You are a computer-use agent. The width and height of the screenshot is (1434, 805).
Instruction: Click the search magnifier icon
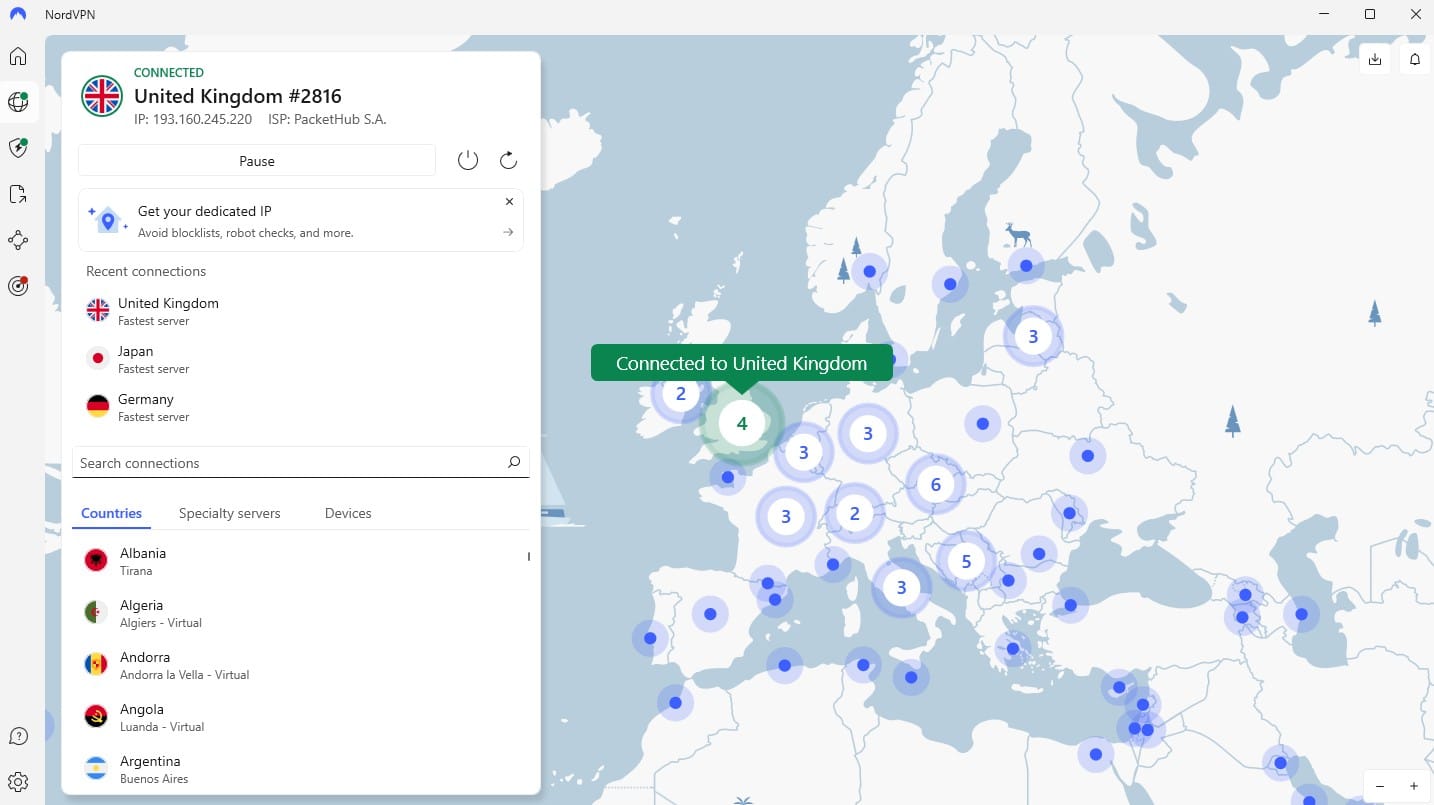tap(514, 462)
